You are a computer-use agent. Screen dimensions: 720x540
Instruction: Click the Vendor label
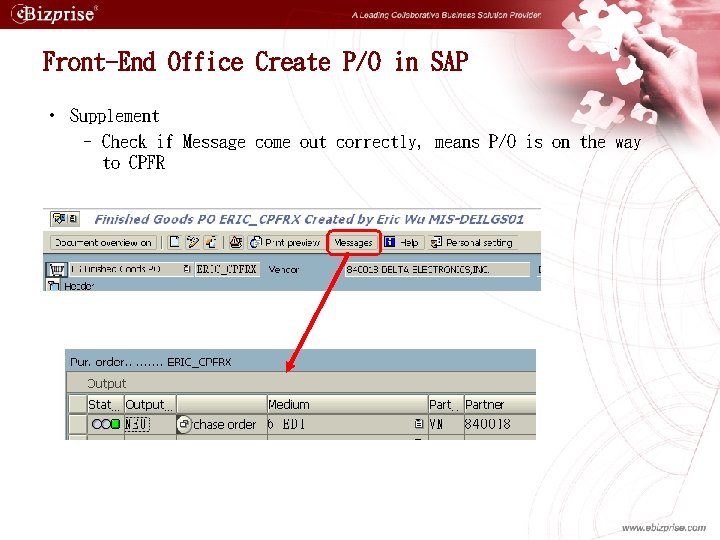click(x=284, y=270)
